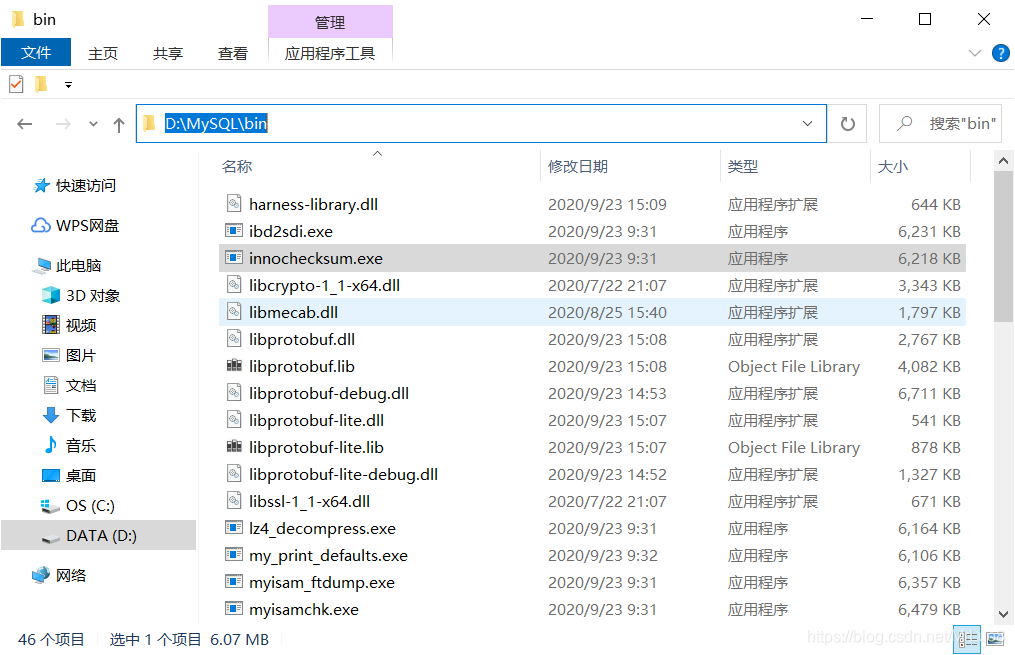Open the 3D 对象 folder
This screenshot has width=1015, height=655.
pyautogui.click(x=82, y=296)
